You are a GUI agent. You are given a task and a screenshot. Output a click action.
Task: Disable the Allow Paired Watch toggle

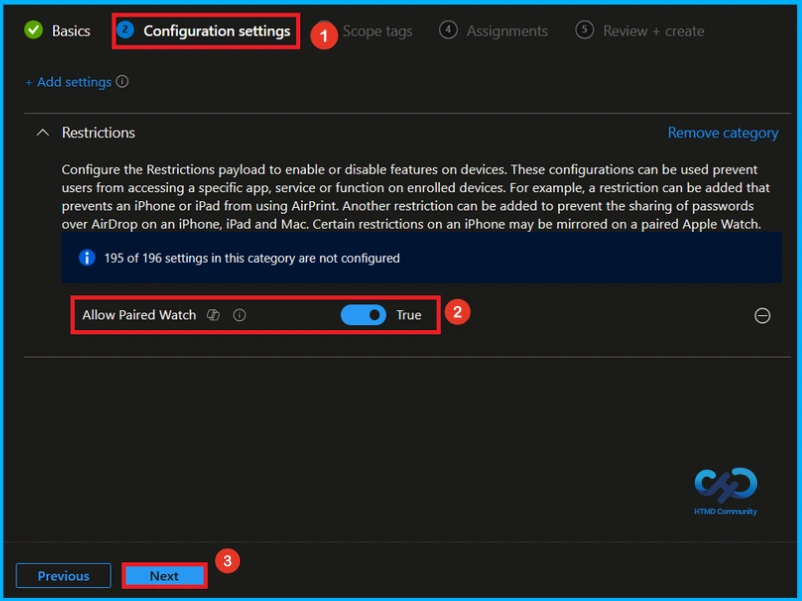[x=362, y=314]
